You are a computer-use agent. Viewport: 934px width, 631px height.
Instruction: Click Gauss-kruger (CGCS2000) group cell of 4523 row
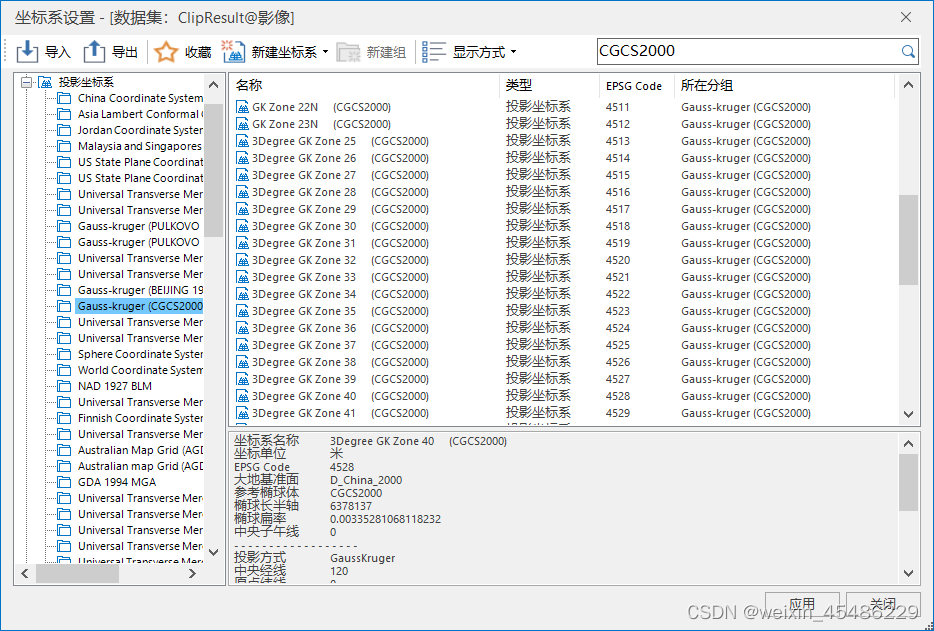click(746, 311)
